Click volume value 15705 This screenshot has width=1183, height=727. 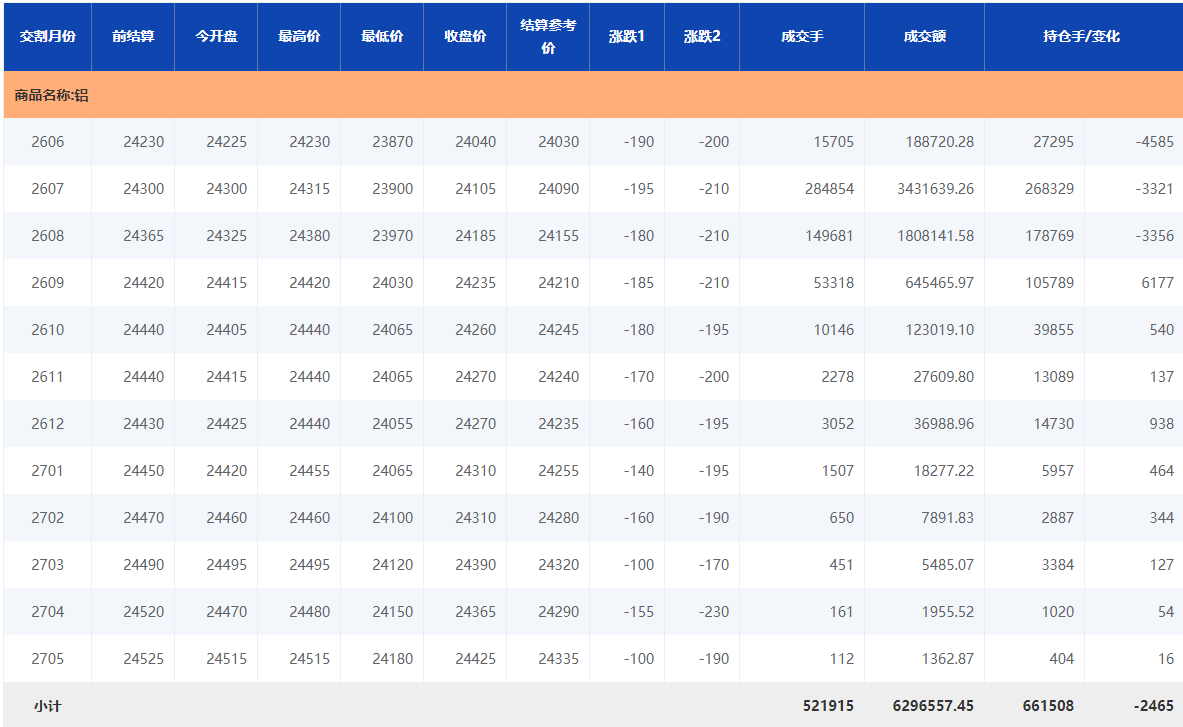pos(834,142)
